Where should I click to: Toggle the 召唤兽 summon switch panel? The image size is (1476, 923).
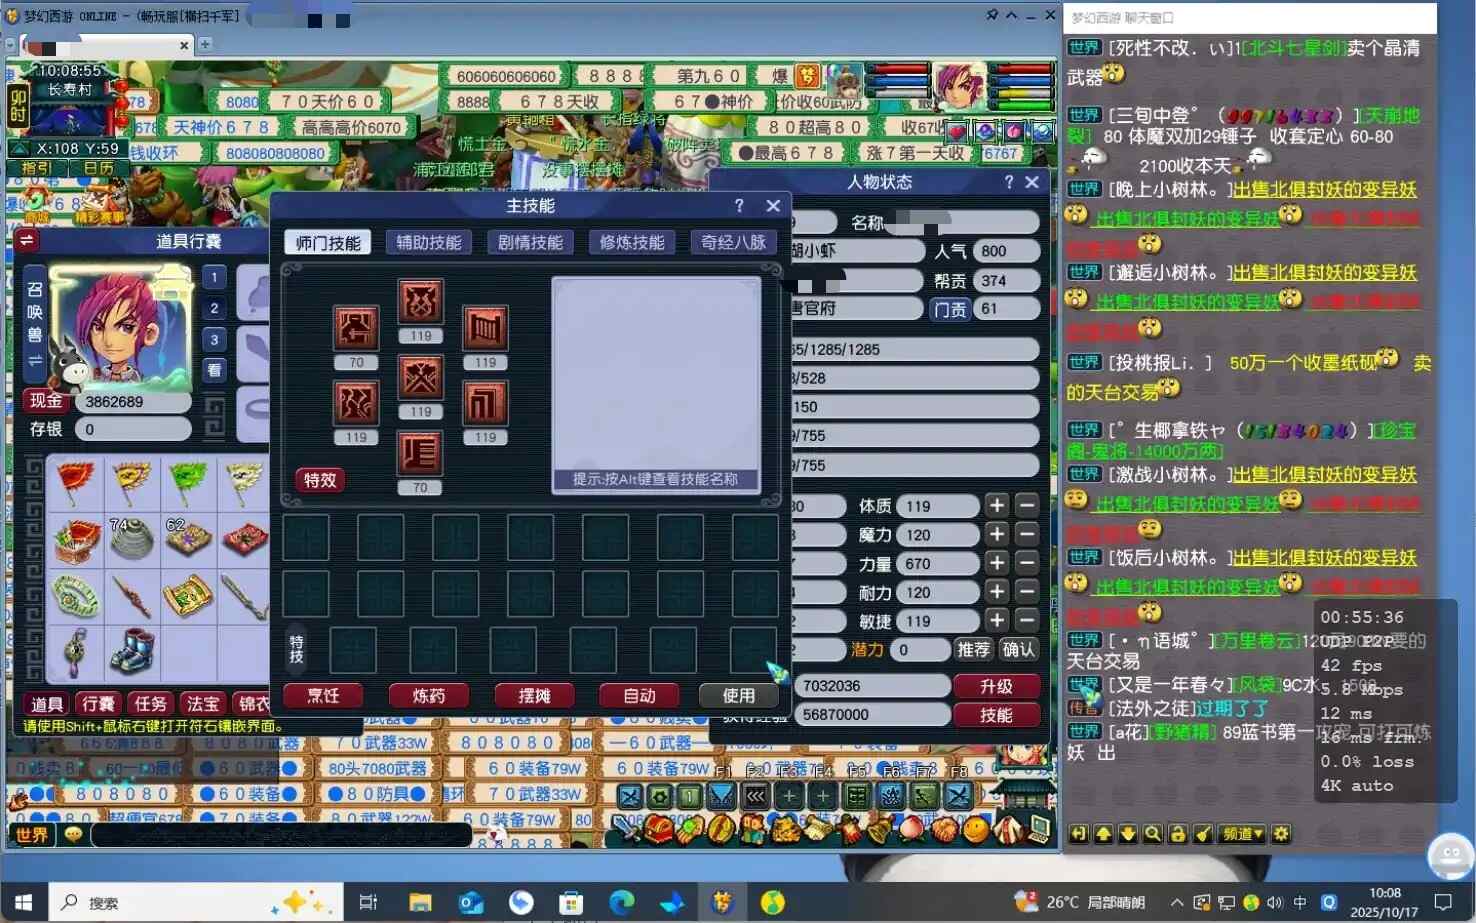(x=35, y=324)
